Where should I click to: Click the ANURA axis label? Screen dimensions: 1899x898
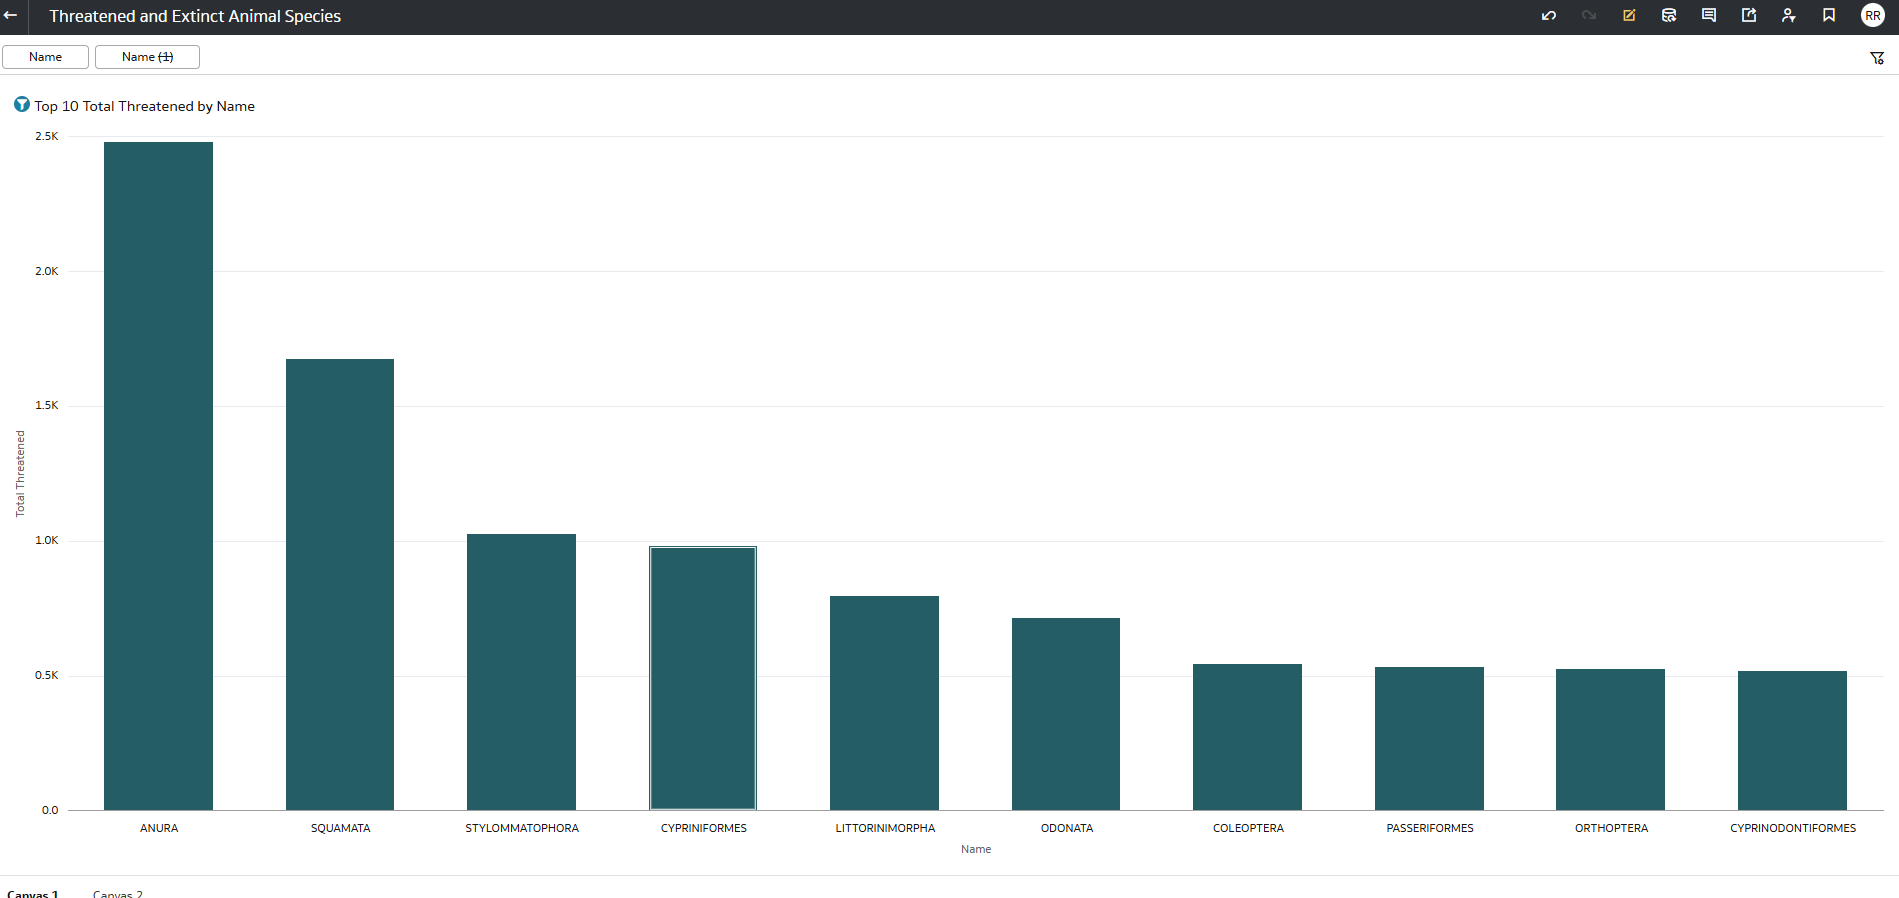(x=159, y=828)
